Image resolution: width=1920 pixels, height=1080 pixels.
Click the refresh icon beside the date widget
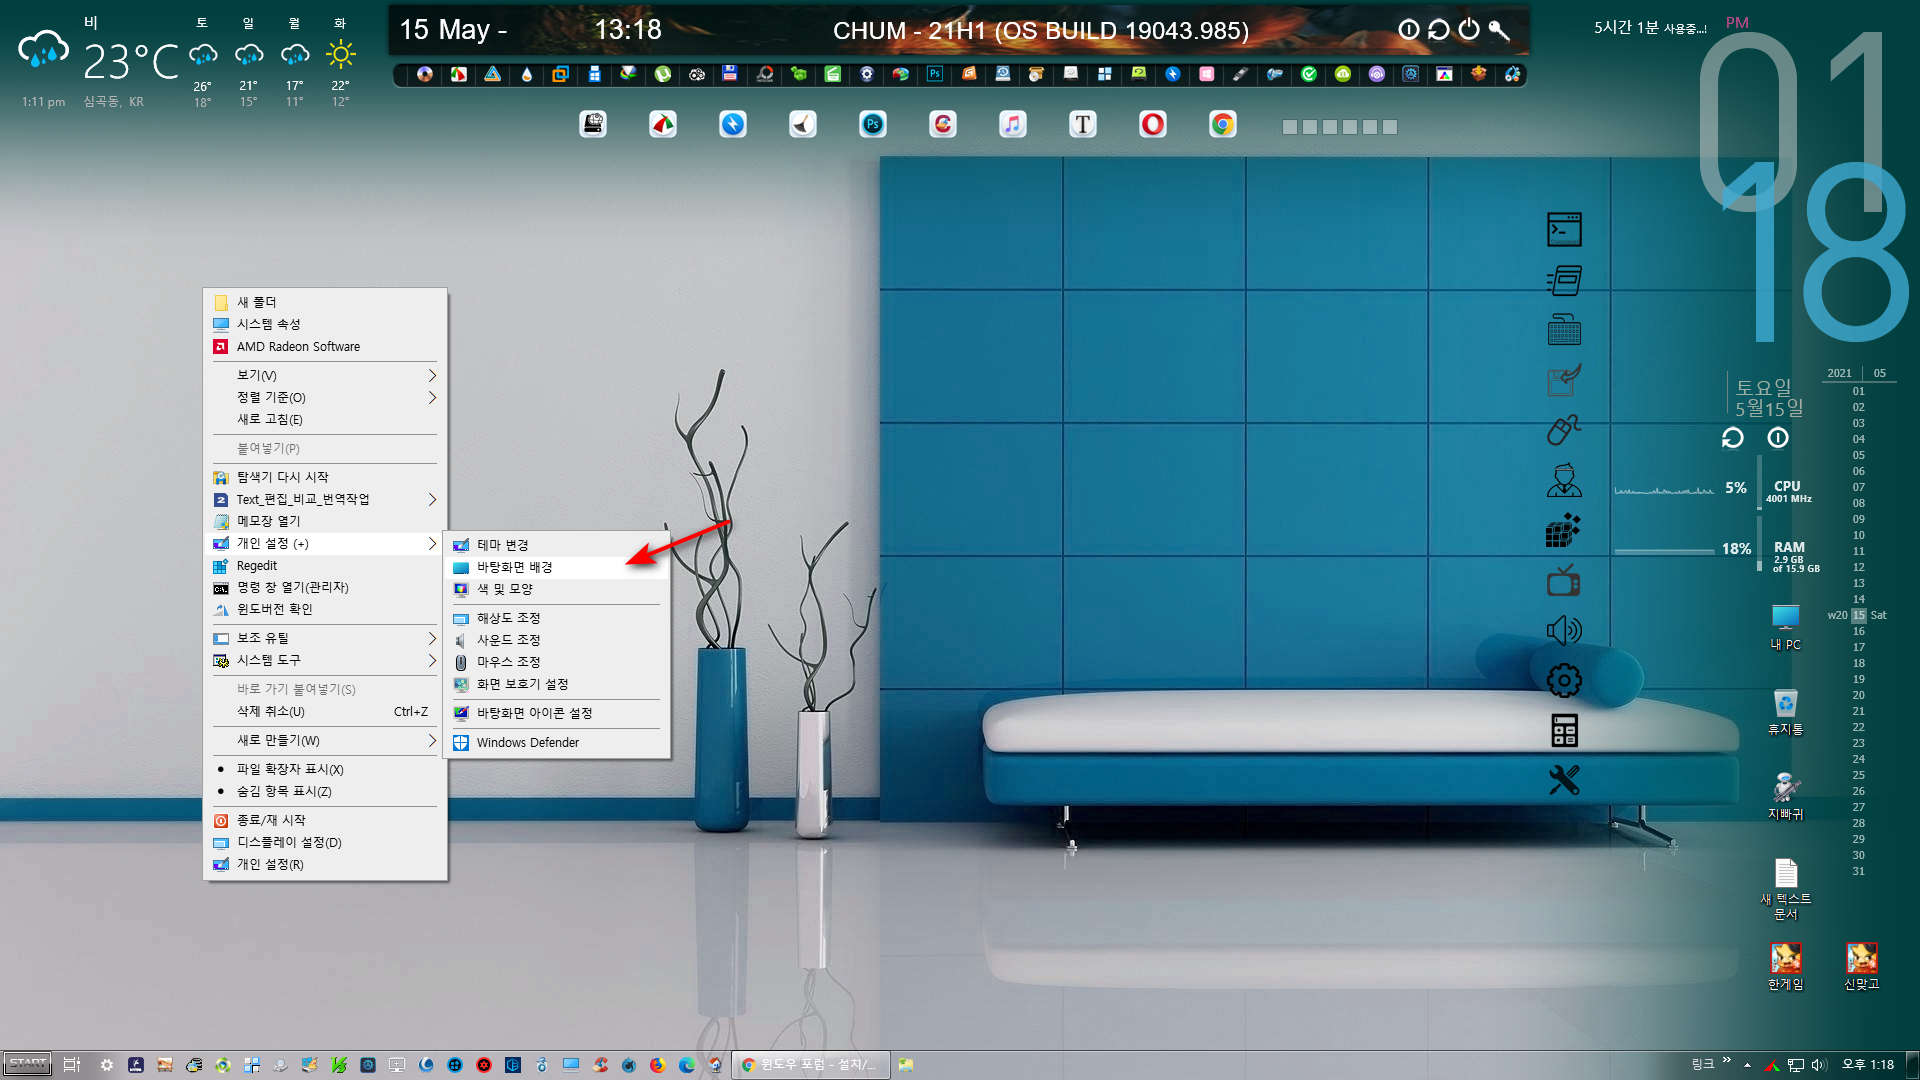[1732, 438]
